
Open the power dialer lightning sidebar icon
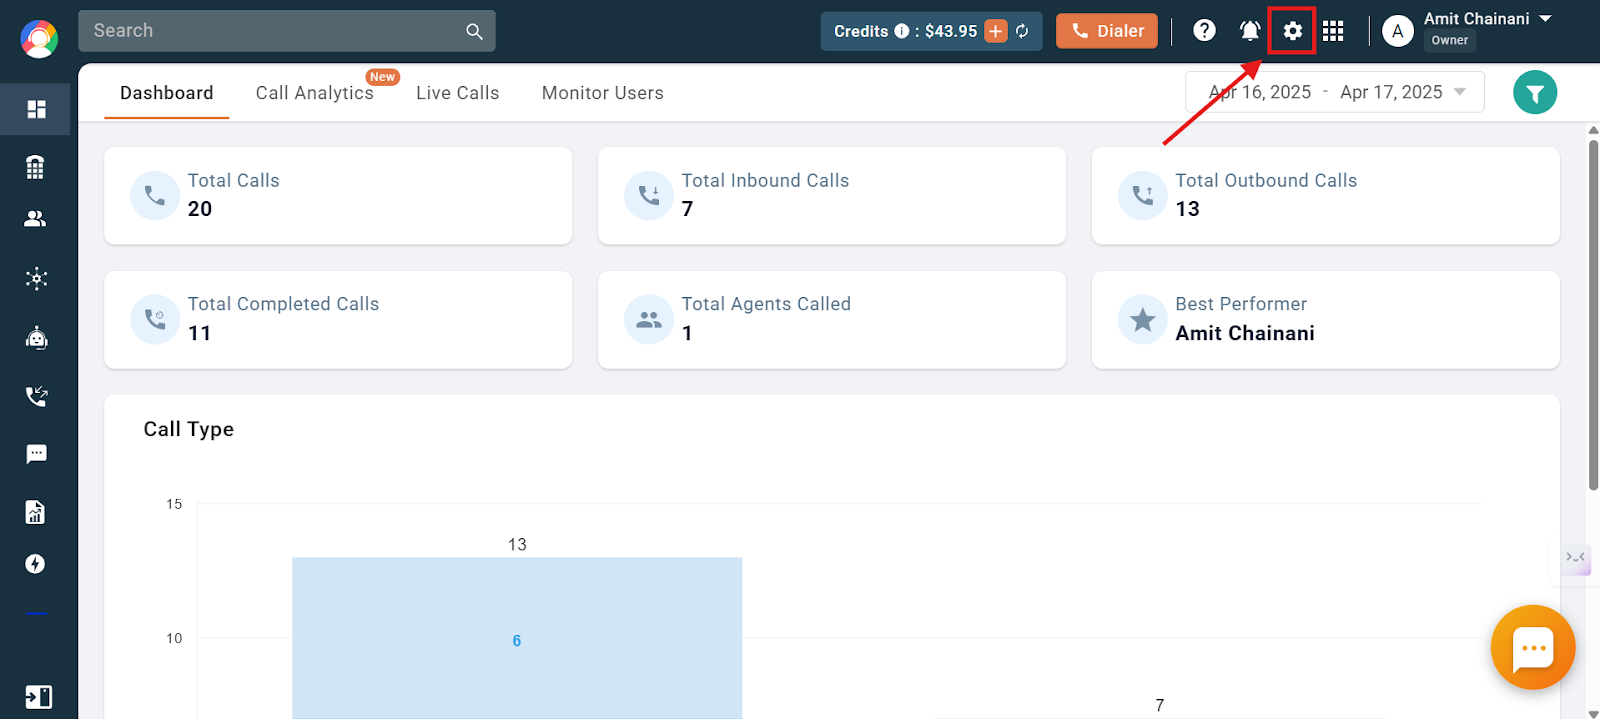pos(35,564)
